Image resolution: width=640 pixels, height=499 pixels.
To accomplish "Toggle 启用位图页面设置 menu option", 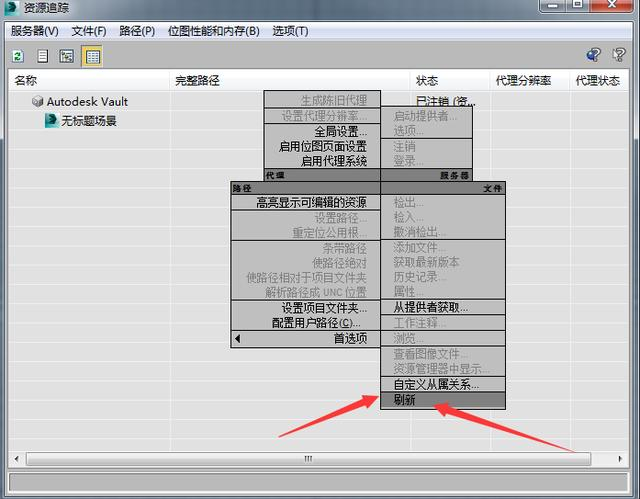I will 322,146.
